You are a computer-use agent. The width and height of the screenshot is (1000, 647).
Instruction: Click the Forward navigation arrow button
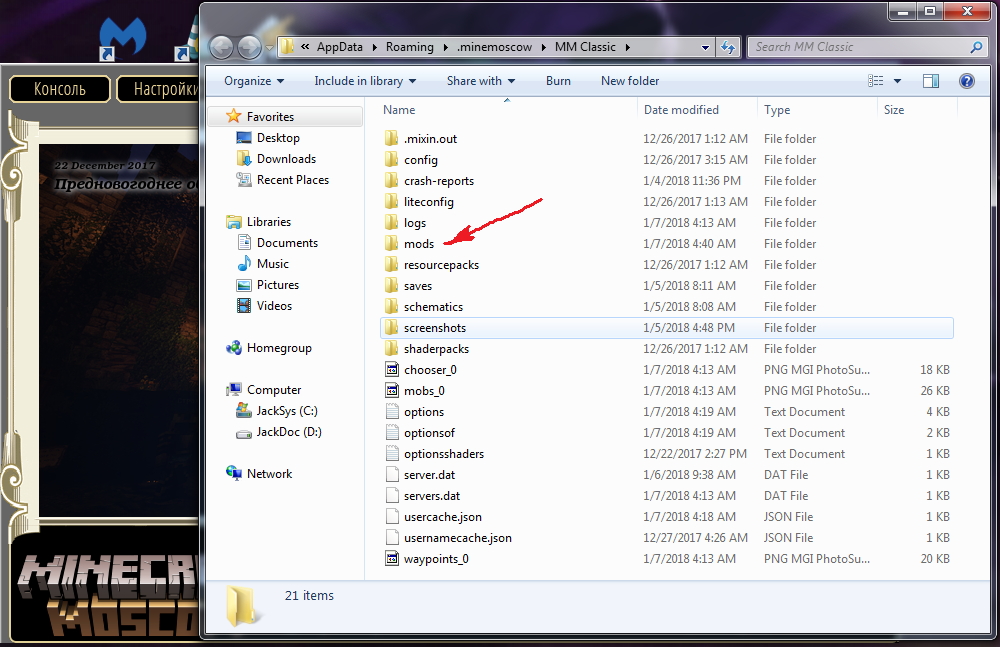click(x=248, y=47)
